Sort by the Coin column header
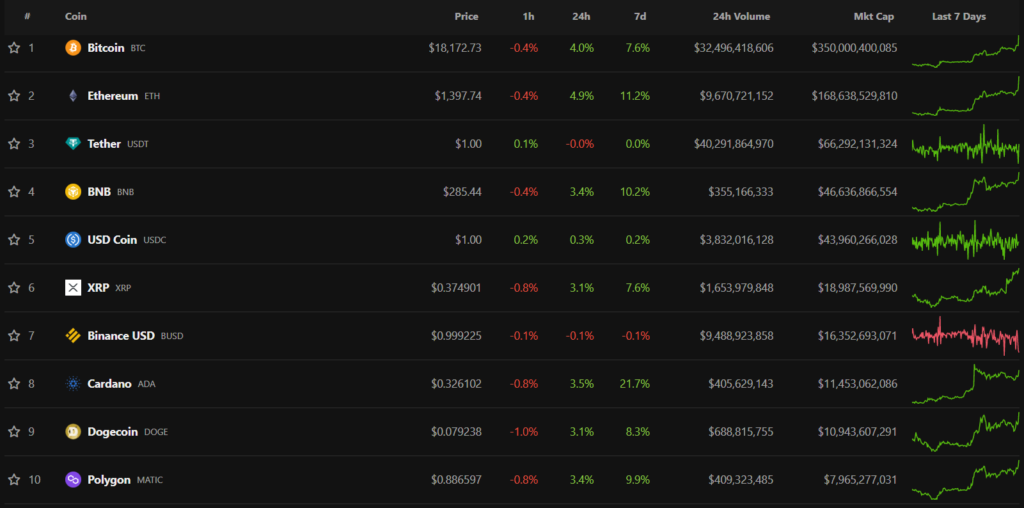Screen dimensions: 1024x508 click(x=76, y=17)
